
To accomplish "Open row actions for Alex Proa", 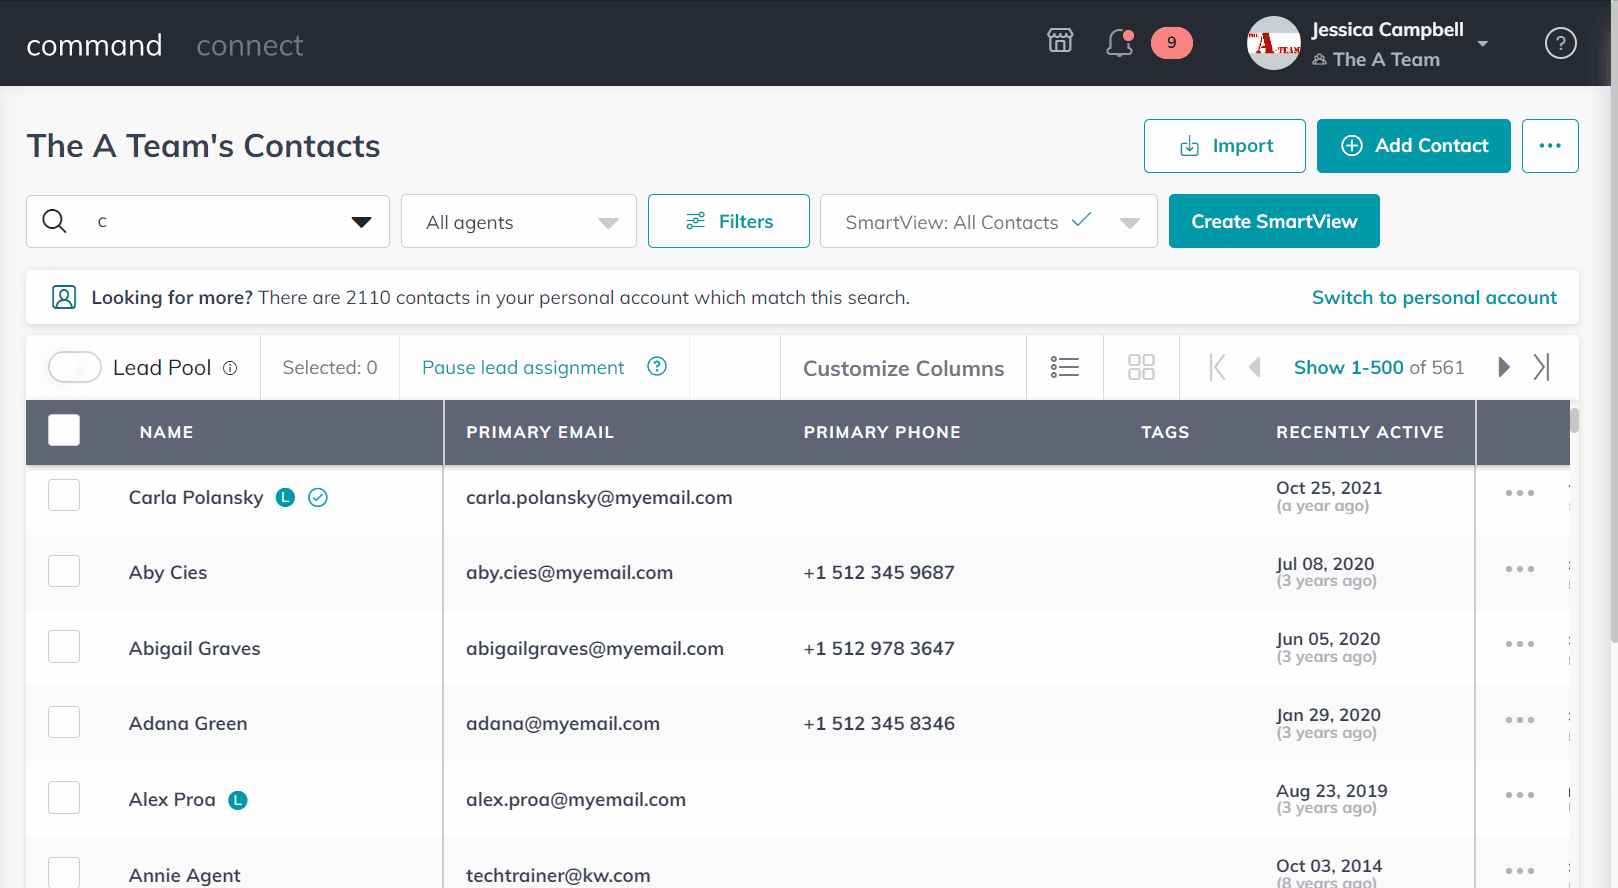I will (1520, 795).
